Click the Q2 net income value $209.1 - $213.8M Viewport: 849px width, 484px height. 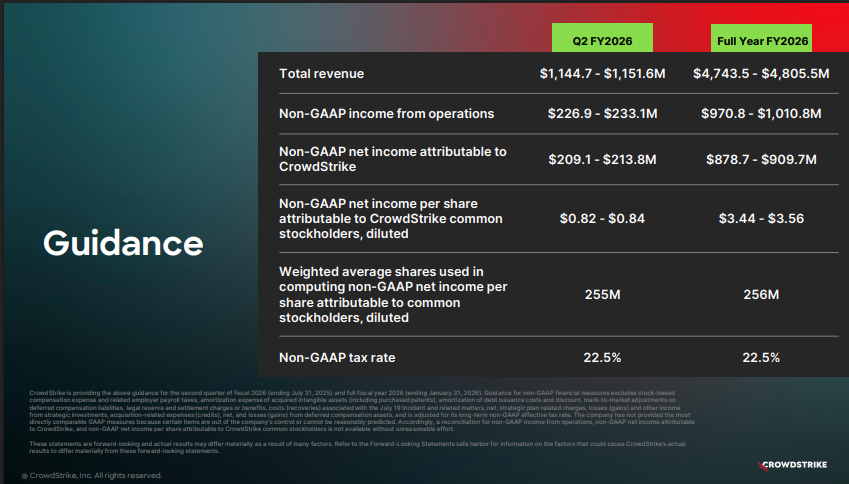point(602,159)
